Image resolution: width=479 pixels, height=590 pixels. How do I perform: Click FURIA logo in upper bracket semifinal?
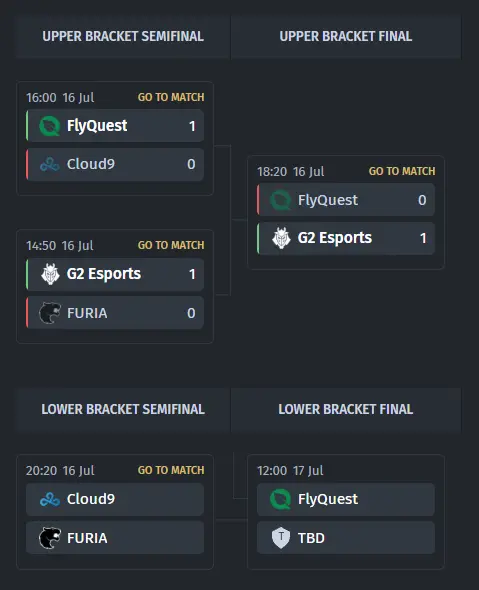point(50,313)
